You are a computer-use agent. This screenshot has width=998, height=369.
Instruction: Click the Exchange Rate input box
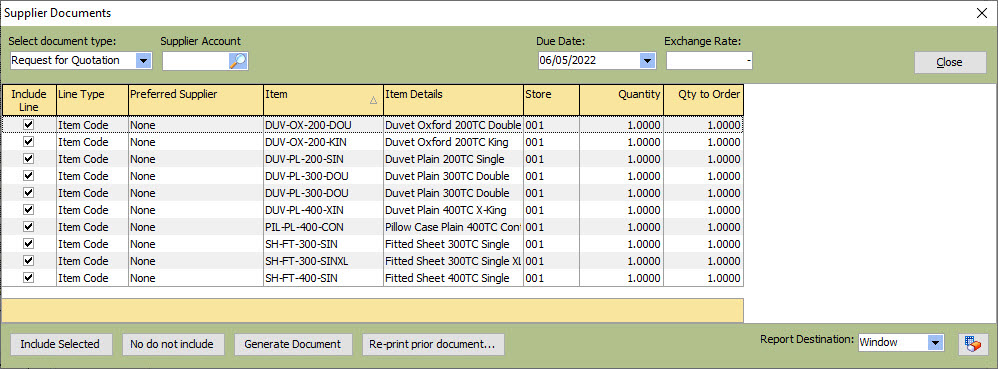click(709, 60)
